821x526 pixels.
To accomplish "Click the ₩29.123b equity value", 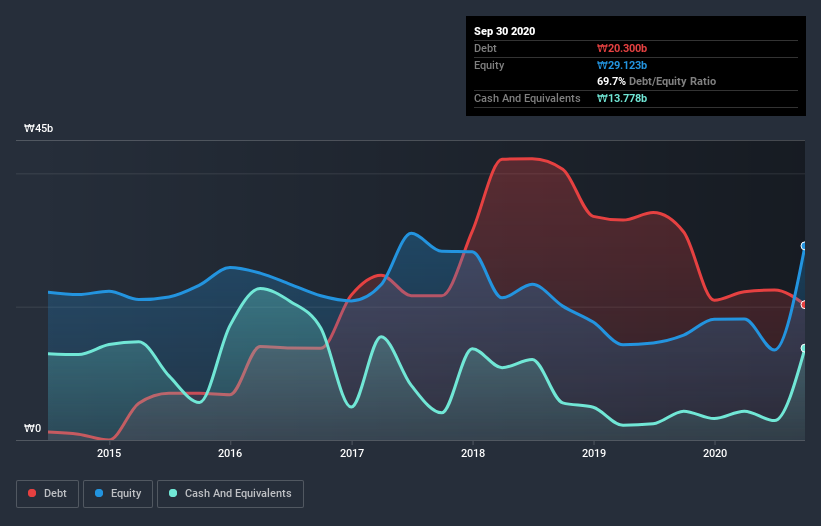I will click(x=622, y=65).
